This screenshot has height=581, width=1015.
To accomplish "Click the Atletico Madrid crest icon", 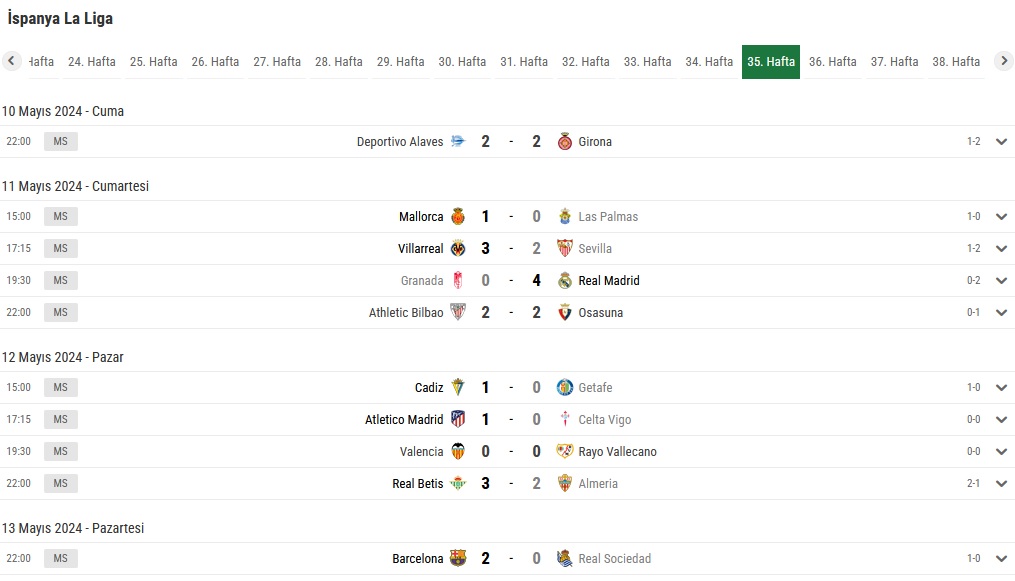I will (x=458, y=419).
